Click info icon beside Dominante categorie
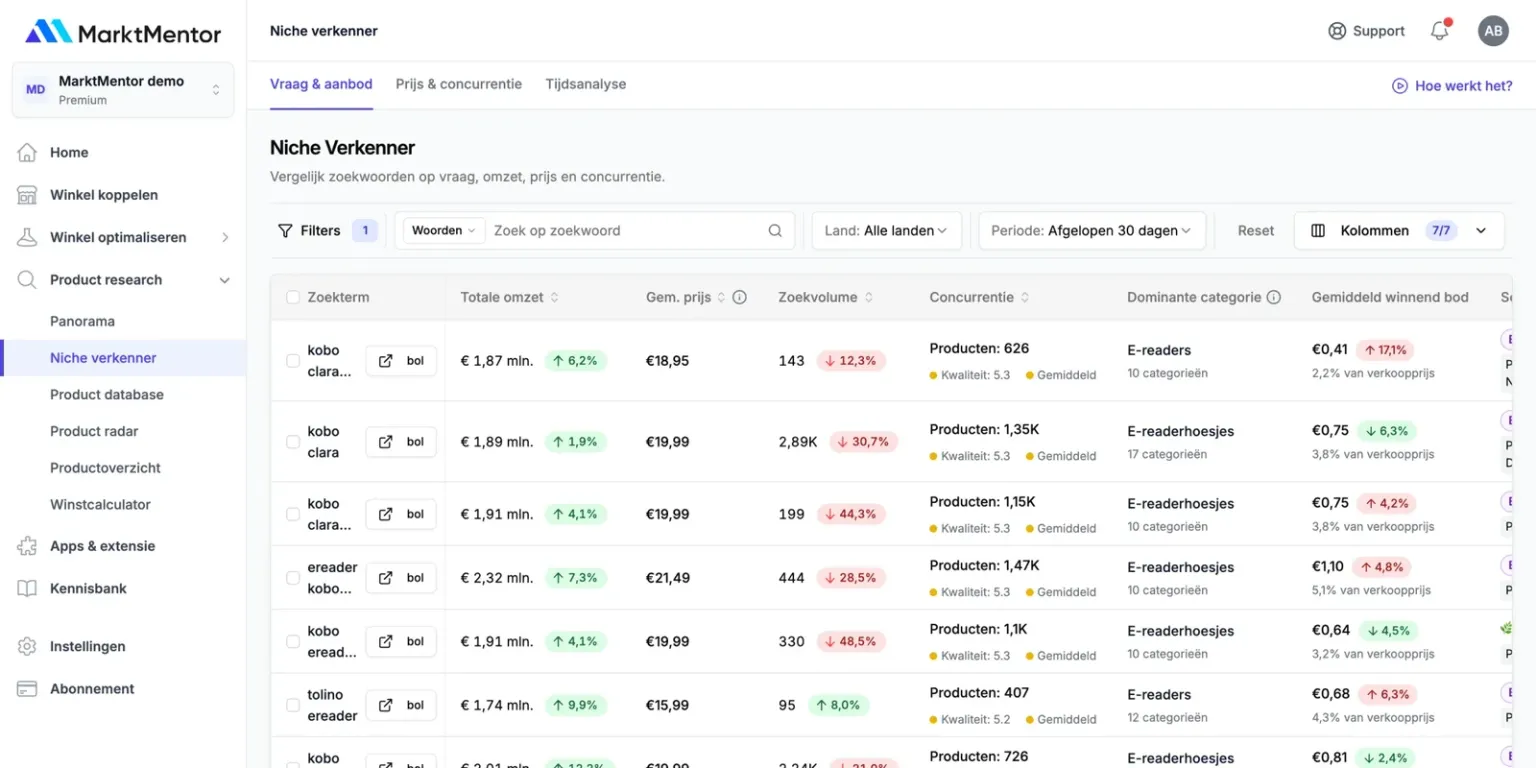Screen dimensions: 1536x768 click(1274, 297)
